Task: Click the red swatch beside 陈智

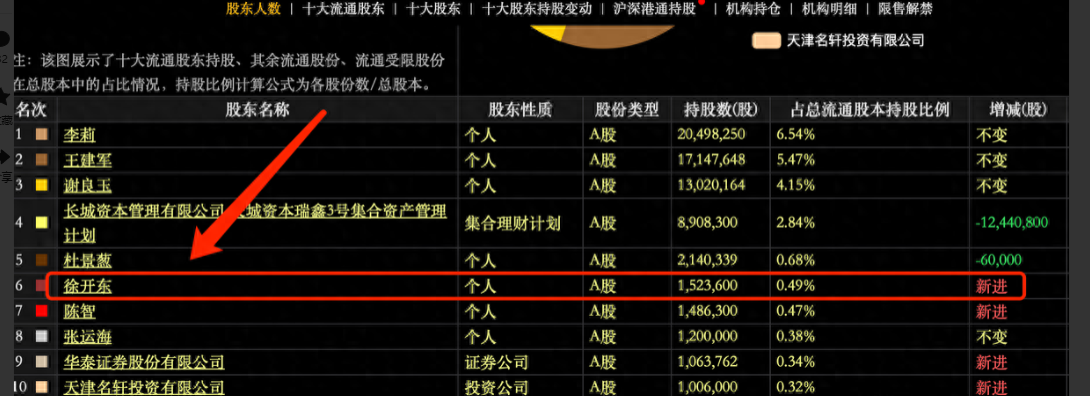Action: click(41, 311)
